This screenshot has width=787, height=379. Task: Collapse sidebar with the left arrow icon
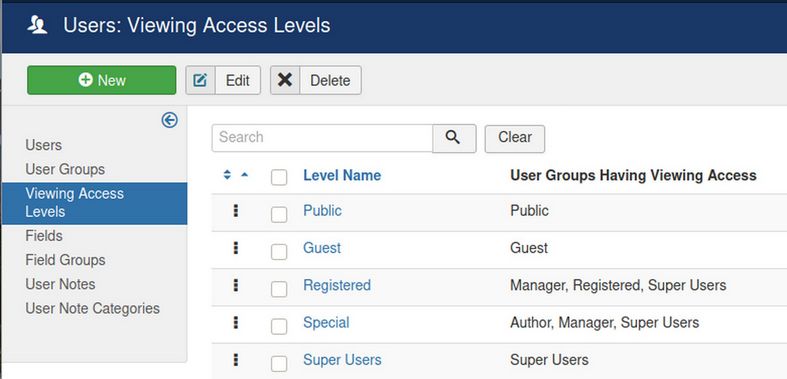170,120
